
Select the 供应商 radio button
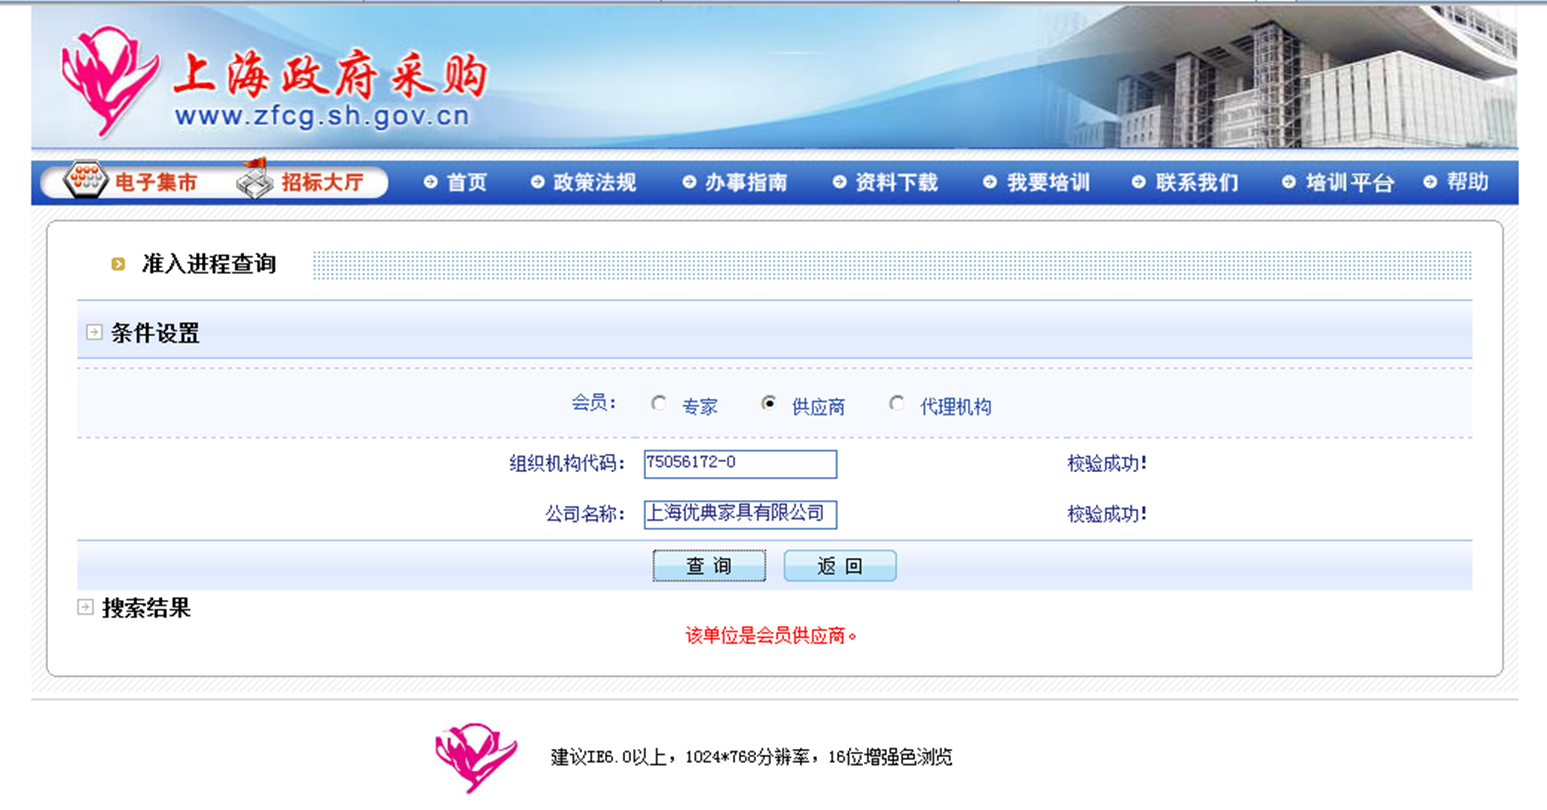click(768, 403)
